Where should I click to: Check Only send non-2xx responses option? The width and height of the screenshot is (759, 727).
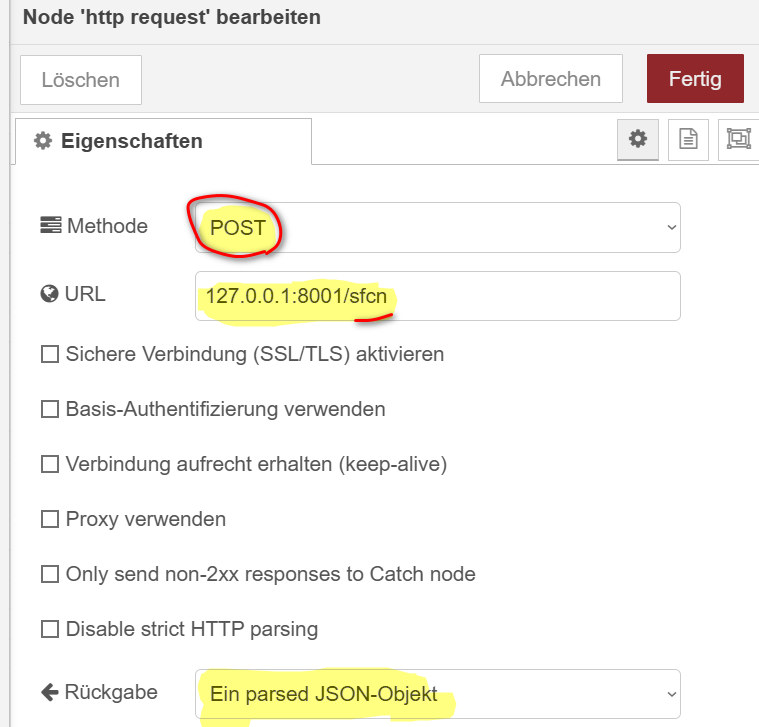pyautogui.click(x=50, y=574)
